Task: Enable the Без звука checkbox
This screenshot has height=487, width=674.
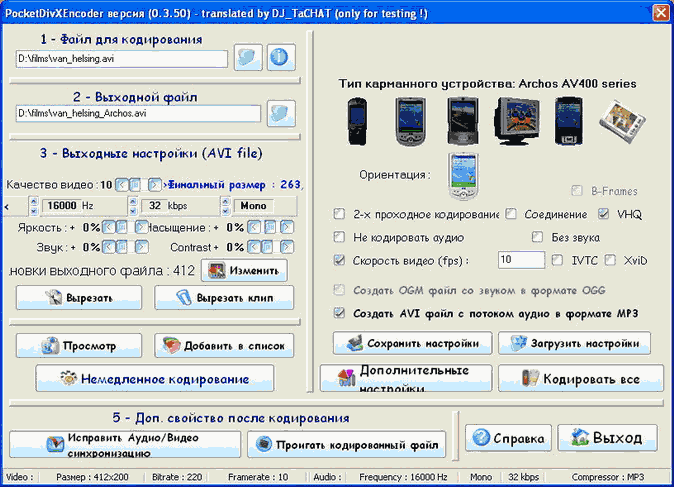Action: coord(537,237)
